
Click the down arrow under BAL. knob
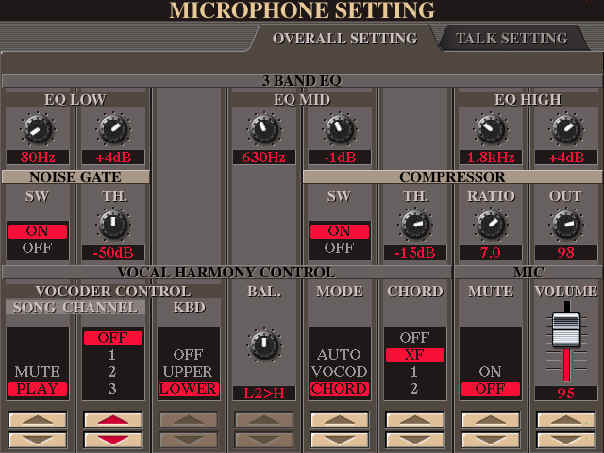[264, 440]
